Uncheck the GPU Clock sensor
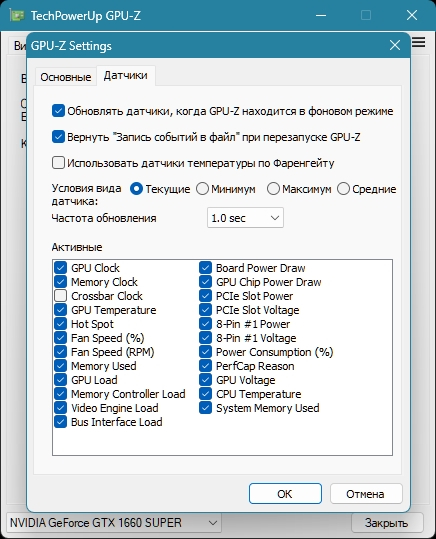The width and height of the screenshot is (436, 539). pyautogui.click(x=61, y=268)
